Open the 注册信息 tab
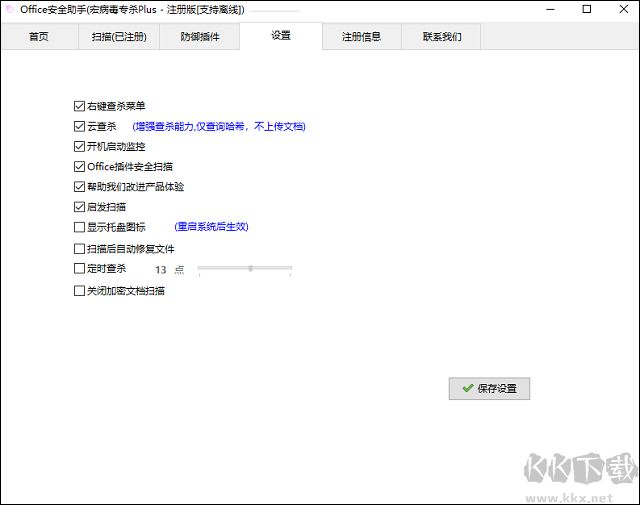This screenshot has width=640, height=505. 362,37
